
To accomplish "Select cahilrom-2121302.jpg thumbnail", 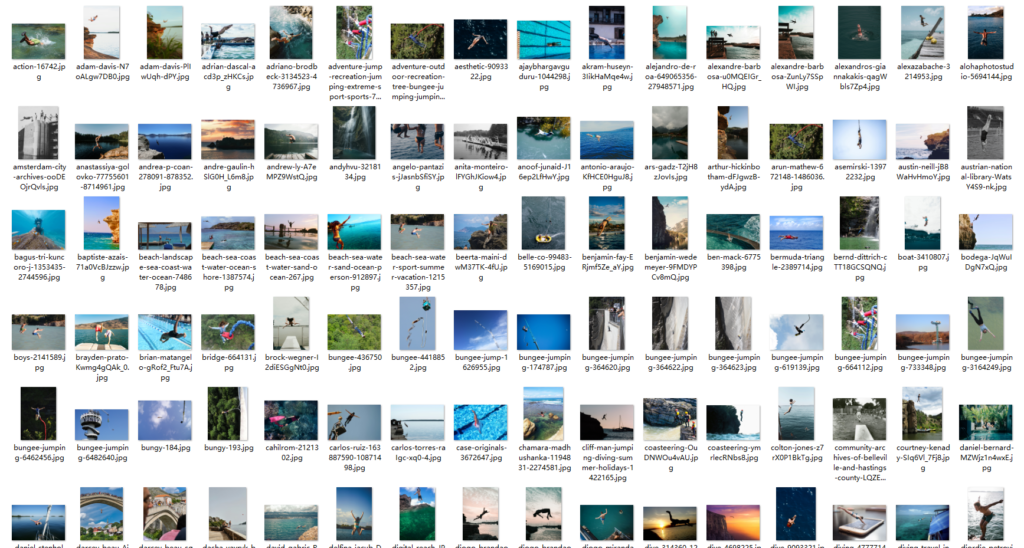I will click(x=291, y=420).
